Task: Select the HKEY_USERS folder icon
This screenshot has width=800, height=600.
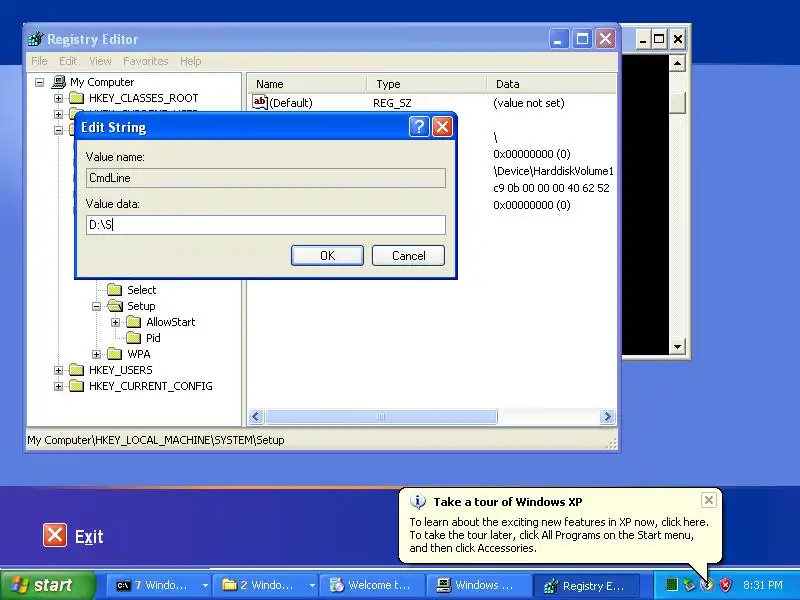Action: pyautogui.click(x=77, y=370)
